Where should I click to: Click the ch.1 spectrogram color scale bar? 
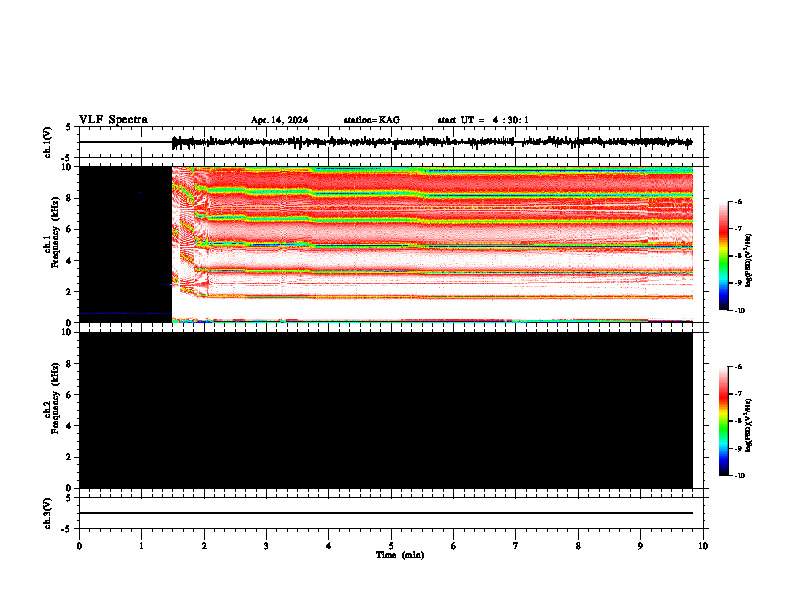724,256
